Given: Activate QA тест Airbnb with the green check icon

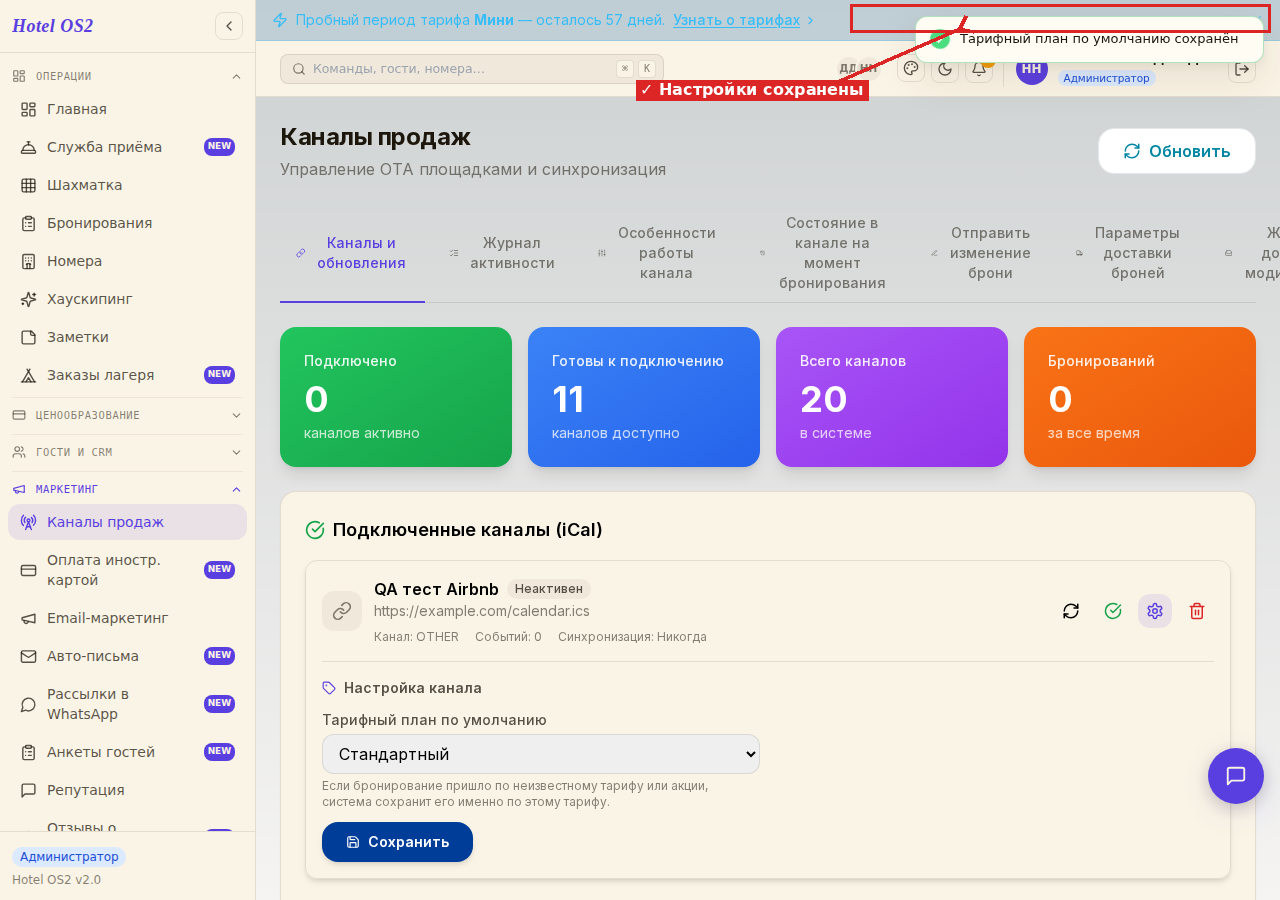Looking at the screenshot, I should [1113, 611].
